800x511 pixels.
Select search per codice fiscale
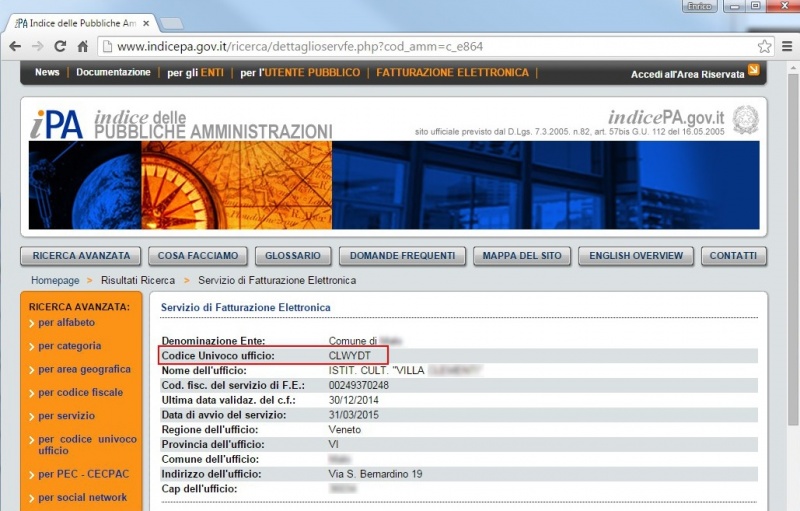[81, 393]
